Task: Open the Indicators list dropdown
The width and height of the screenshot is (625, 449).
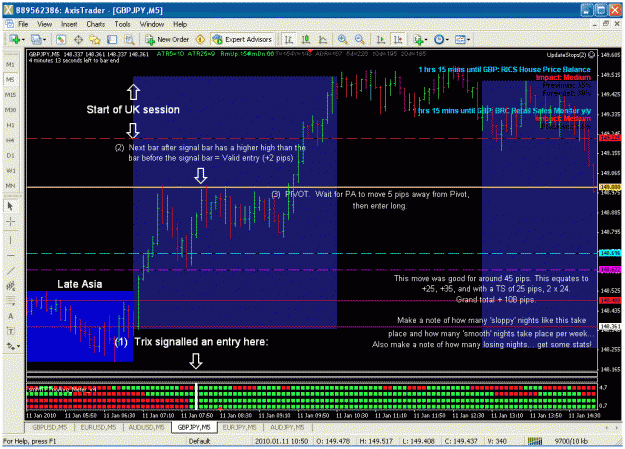Action: point(420,39)
